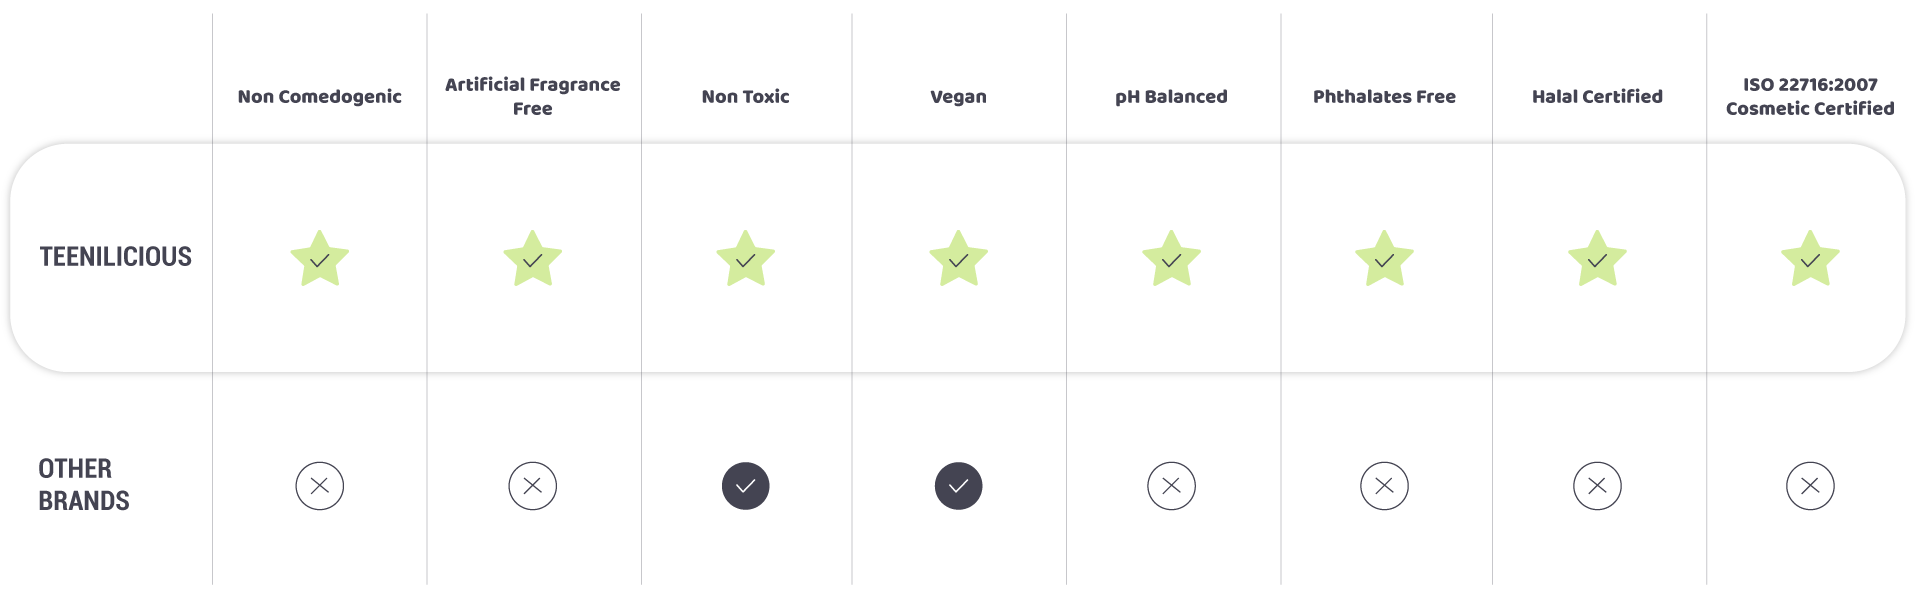Click Teenilicious star under Artificial Fragrance Free
The height and width of the screenshot is (600, 1920).
pos(533,259)
